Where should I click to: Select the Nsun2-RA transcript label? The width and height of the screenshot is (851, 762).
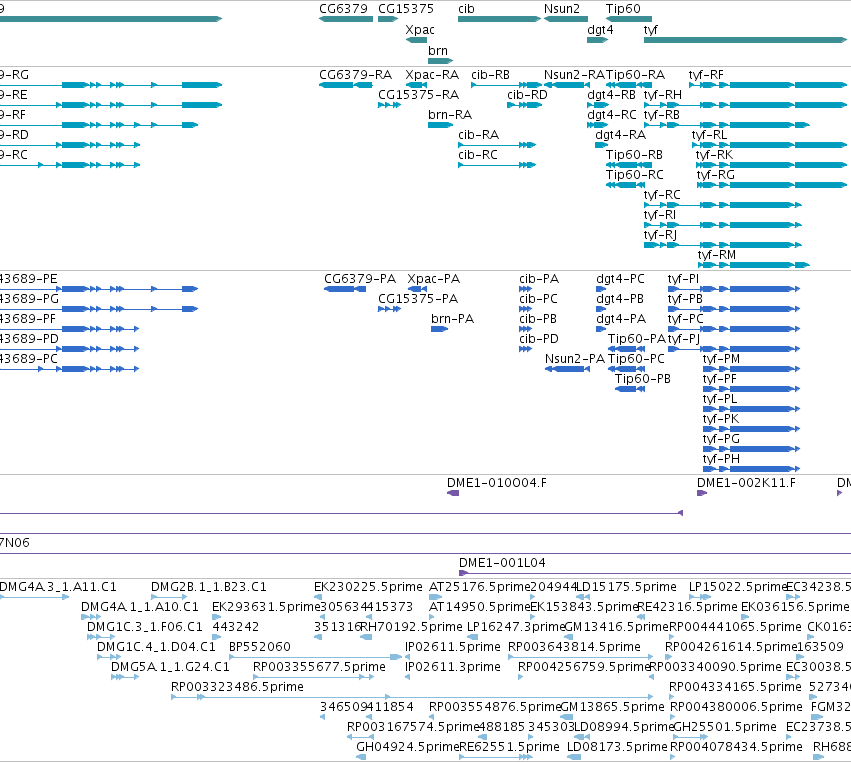574,75
